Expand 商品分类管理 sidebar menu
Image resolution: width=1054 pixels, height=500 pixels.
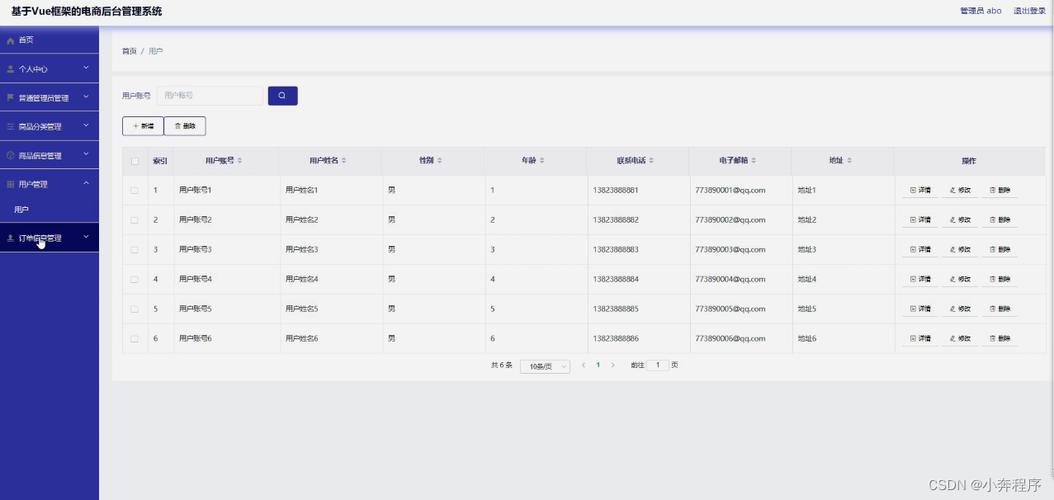[x=49, y=126]
